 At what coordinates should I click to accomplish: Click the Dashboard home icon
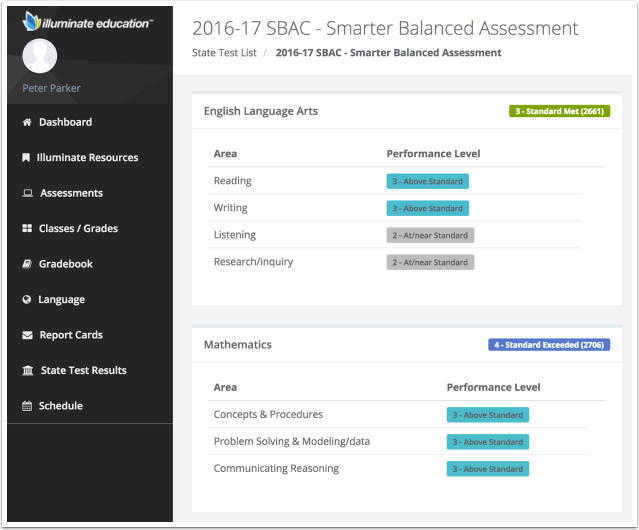[27, 122]
